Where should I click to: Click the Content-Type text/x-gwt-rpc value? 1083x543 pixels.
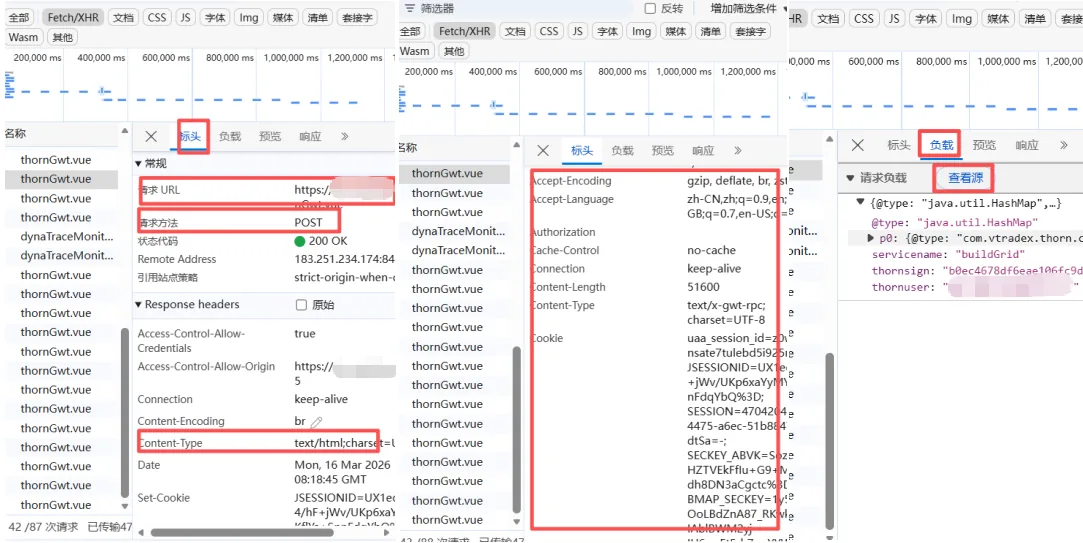pyautogui.click(x=727, y=312)
